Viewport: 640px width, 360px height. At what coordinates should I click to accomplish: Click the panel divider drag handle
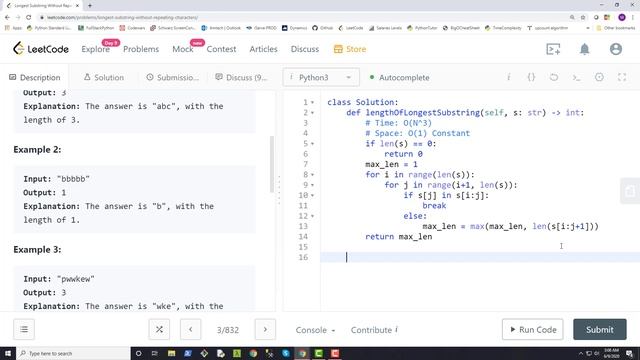[x=279, y=190]
